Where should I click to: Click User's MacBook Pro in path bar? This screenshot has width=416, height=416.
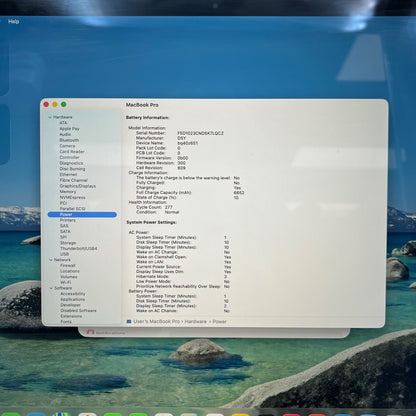point(156,322)
